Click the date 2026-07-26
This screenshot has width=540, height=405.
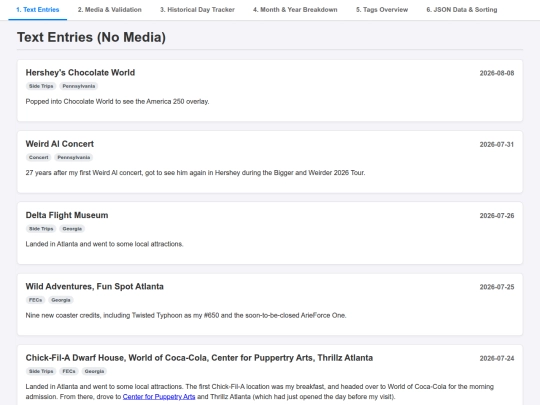click(497, 216)
